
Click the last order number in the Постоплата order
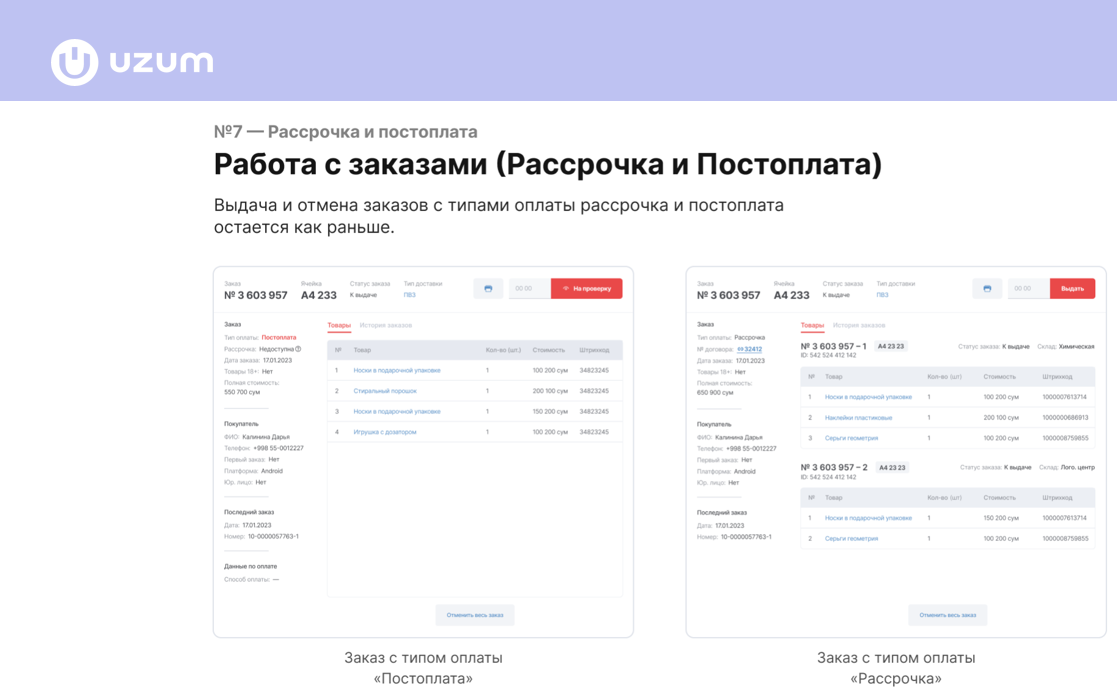274,537
